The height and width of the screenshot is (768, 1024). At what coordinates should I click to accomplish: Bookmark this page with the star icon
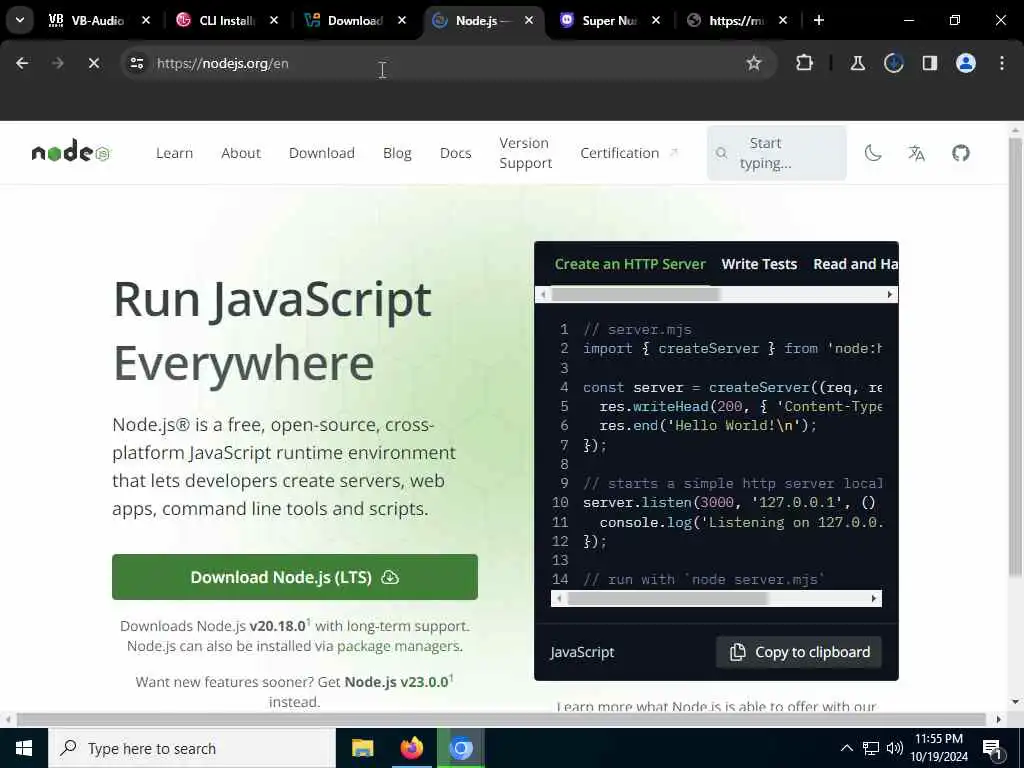754,63
